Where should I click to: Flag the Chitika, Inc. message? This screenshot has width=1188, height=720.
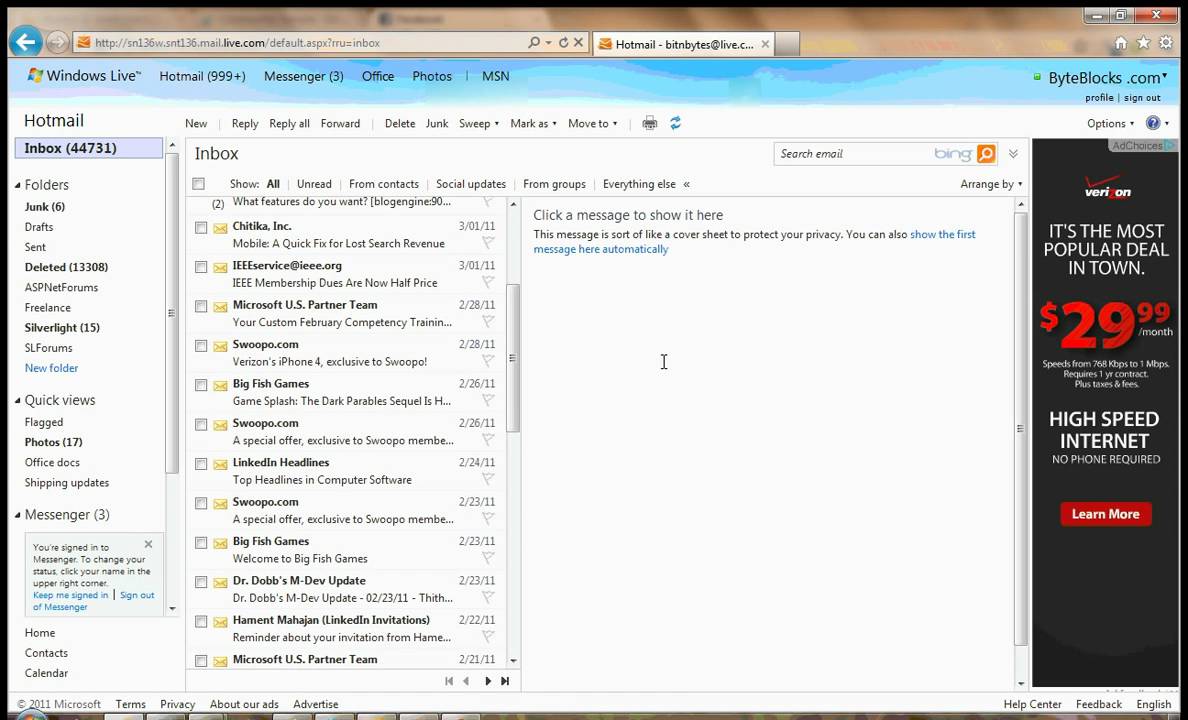488,243
